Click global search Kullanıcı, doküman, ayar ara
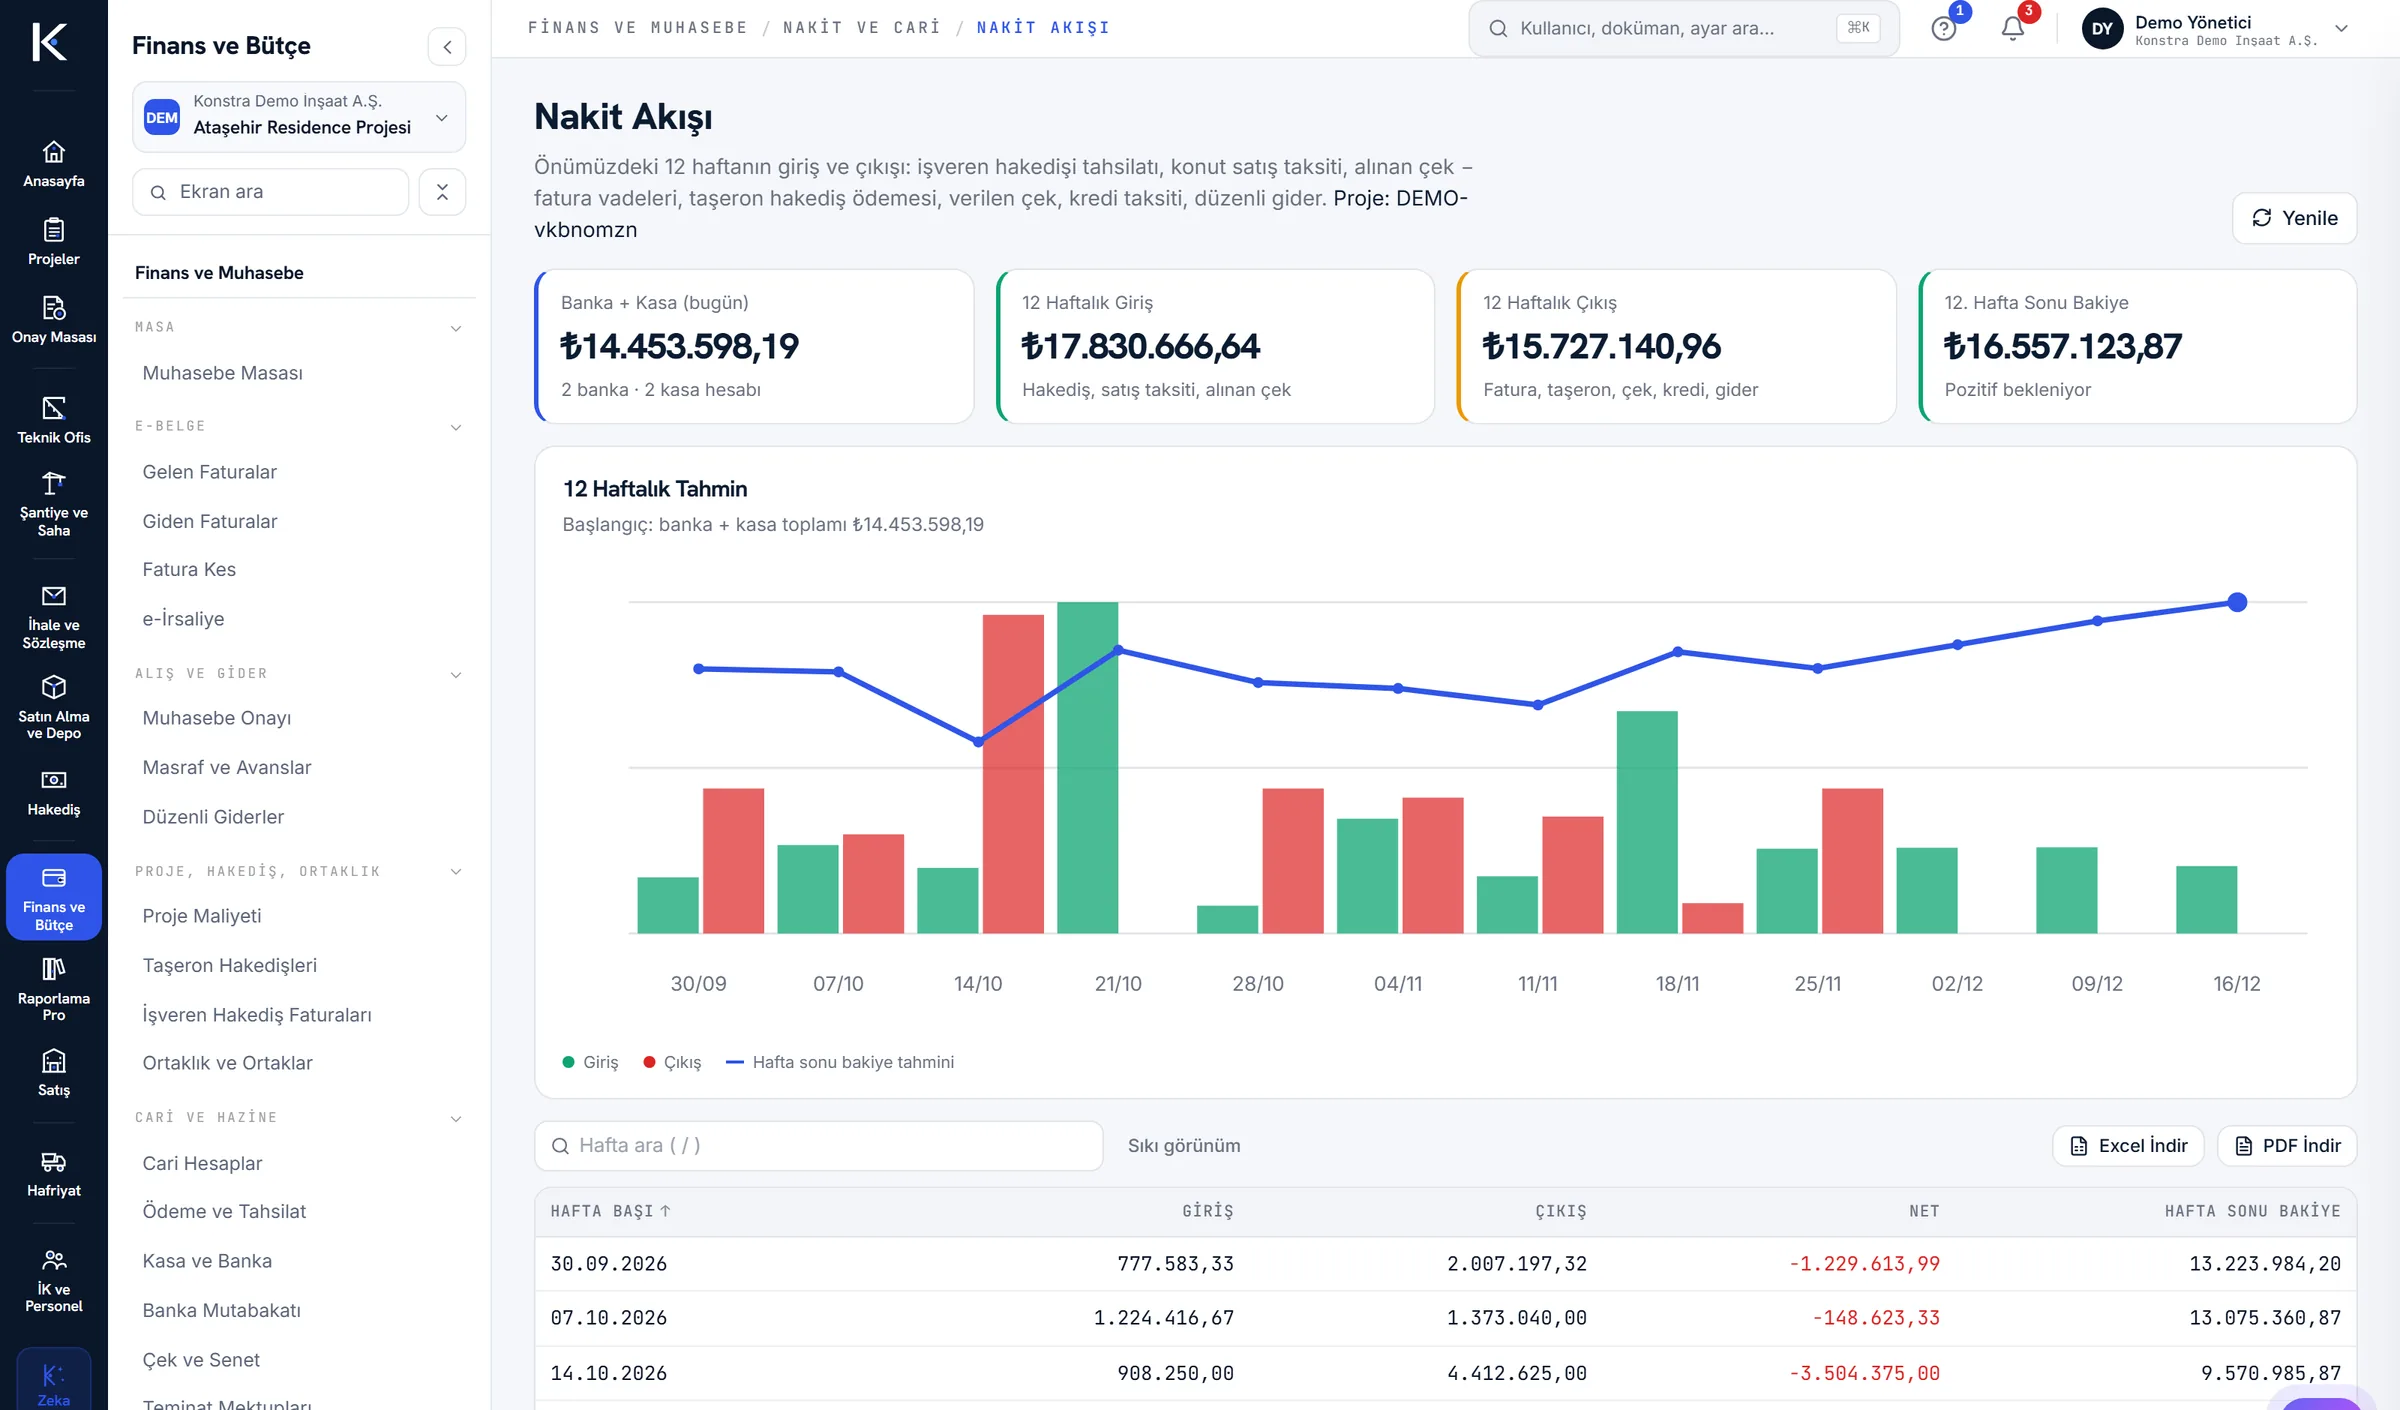 [1683, 28]
